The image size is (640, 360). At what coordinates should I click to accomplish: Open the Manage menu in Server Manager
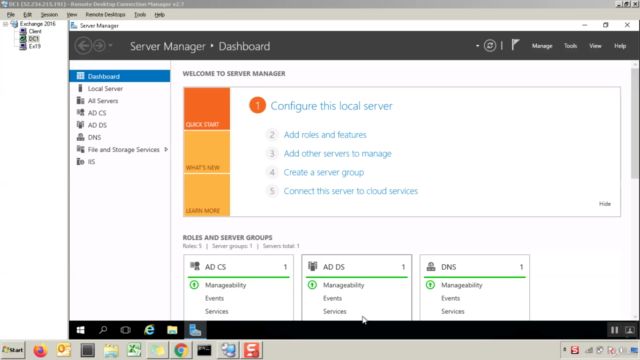pyautogui.click(x=542, y=46)
